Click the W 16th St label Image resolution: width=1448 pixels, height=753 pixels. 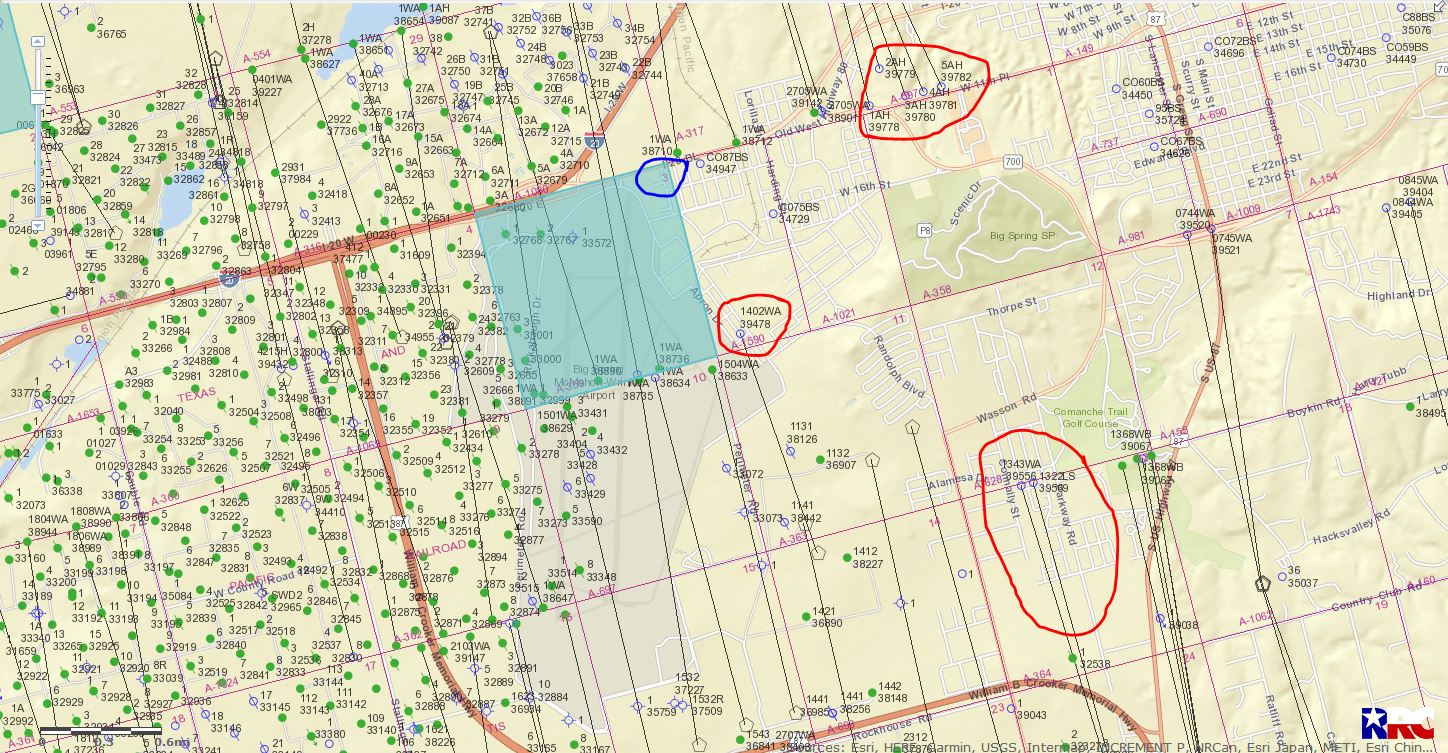click(x=864, y=187)
